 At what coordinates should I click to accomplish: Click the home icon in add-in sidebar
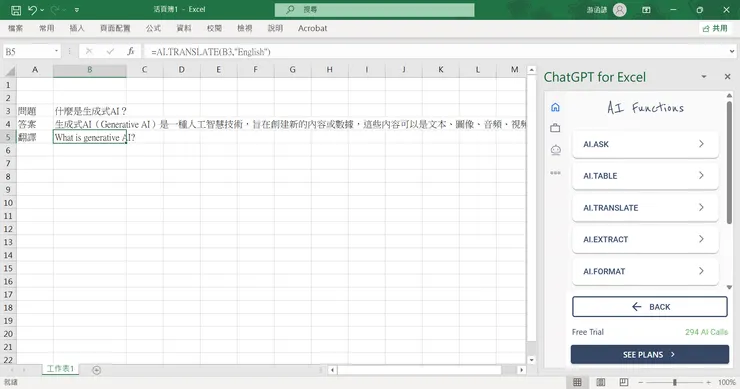(x=555, y=107)
